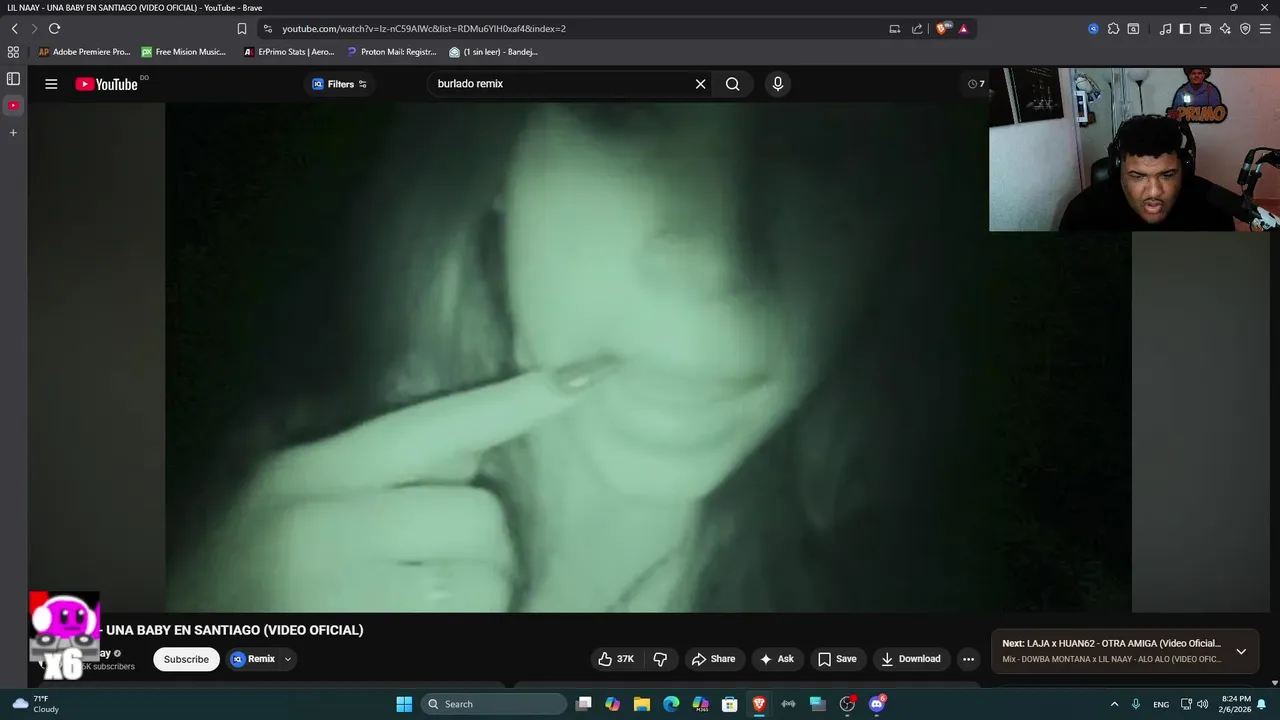Download the video
Viewport: 1280px width, 720px height.
pyautogui.click(x=911, y=659)
